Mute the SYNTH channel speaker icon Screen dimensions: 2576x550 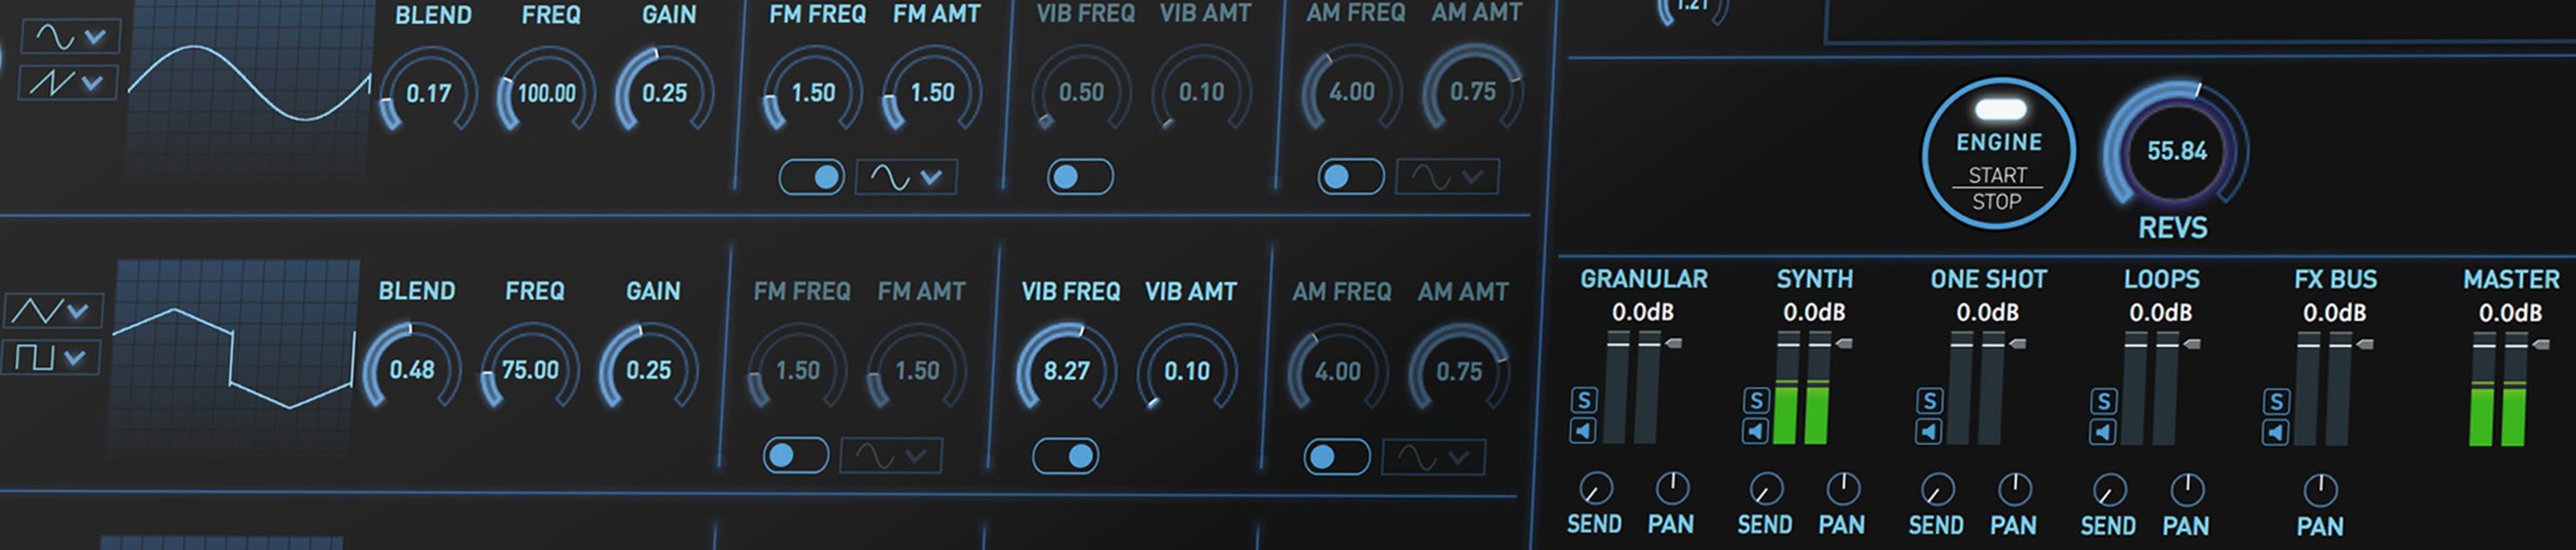tap(1756, 431)
